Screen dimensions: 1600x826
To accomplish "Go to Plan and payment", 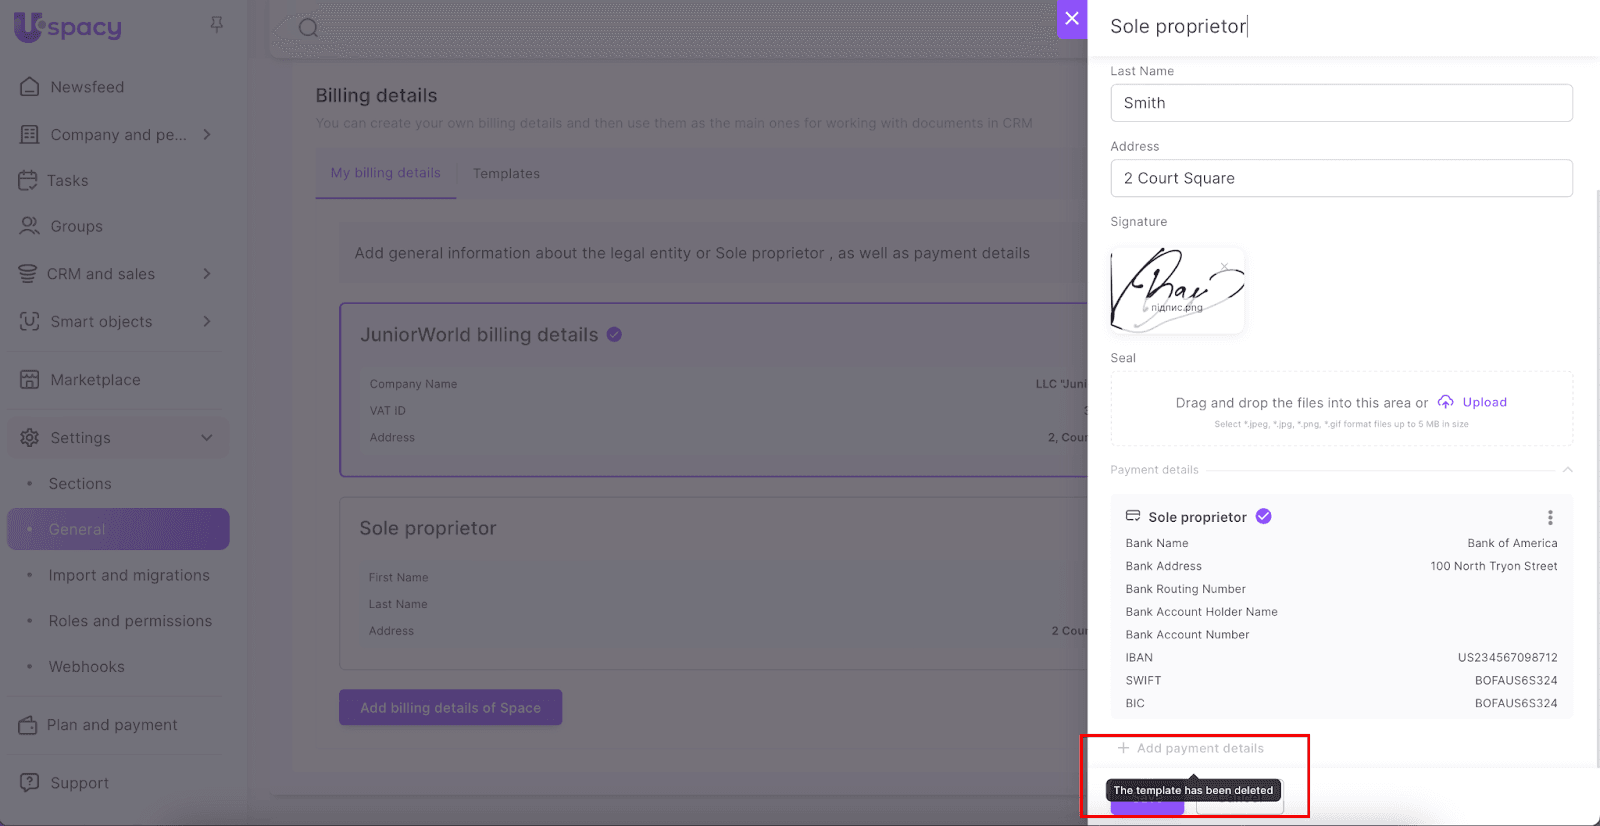I will point(112,725).
